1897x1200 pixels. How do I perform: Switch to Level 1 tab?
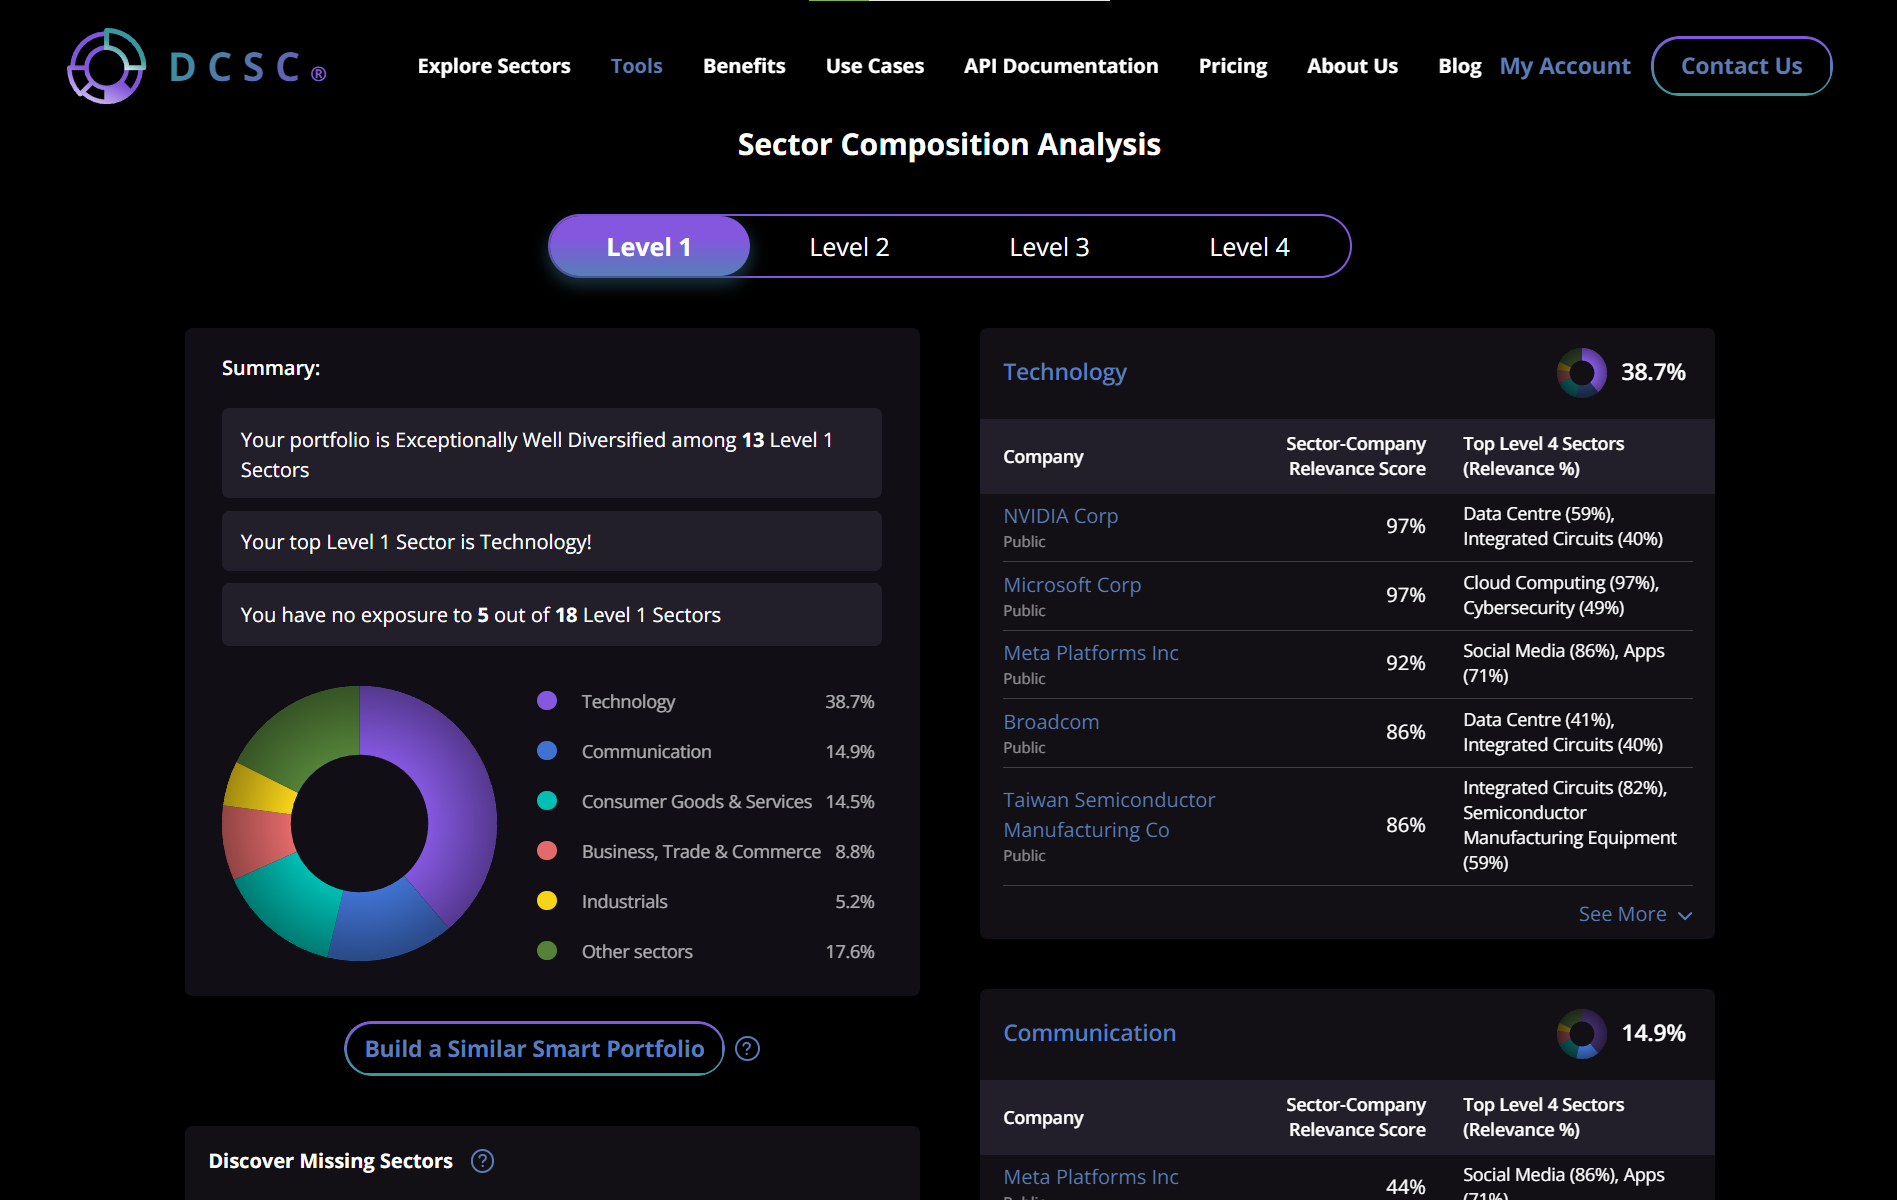tap(649, 247)
